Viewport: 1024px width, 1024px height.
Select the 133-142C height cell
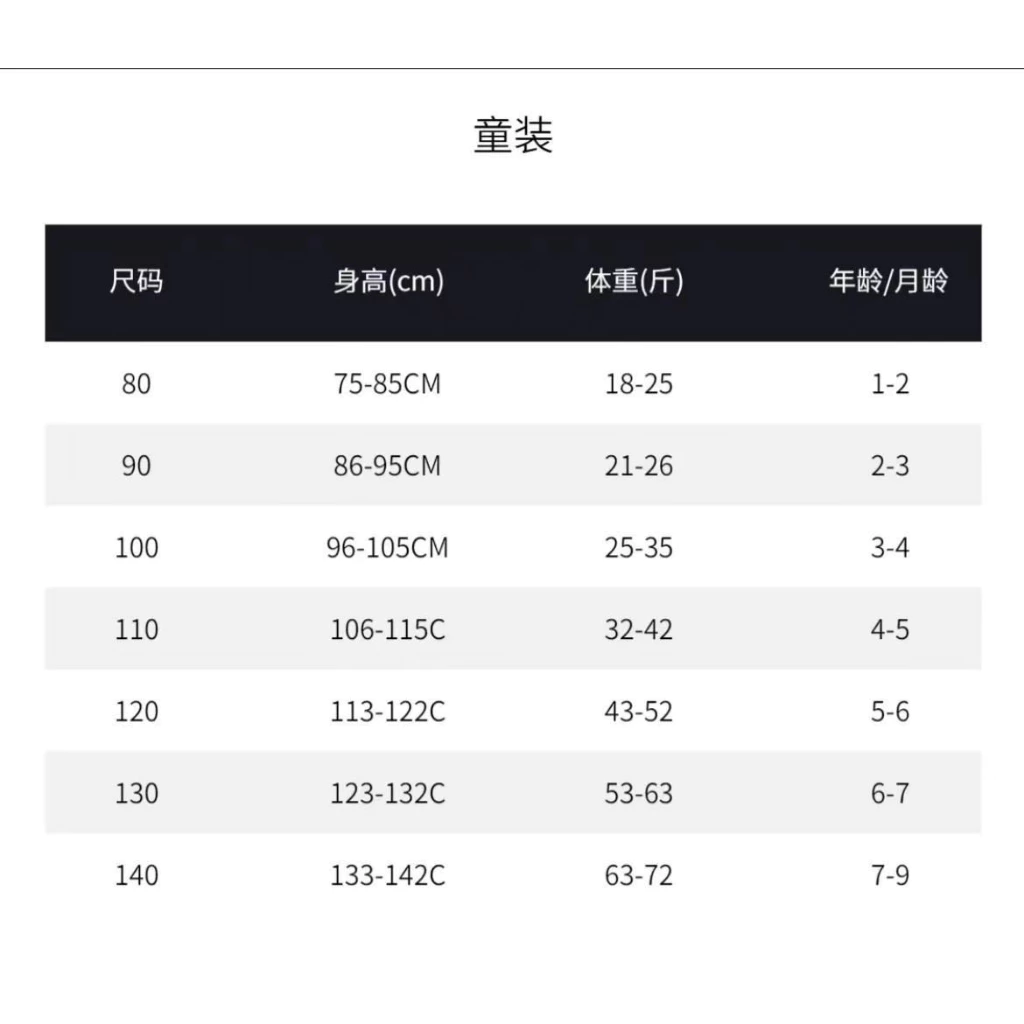point(387,875)
